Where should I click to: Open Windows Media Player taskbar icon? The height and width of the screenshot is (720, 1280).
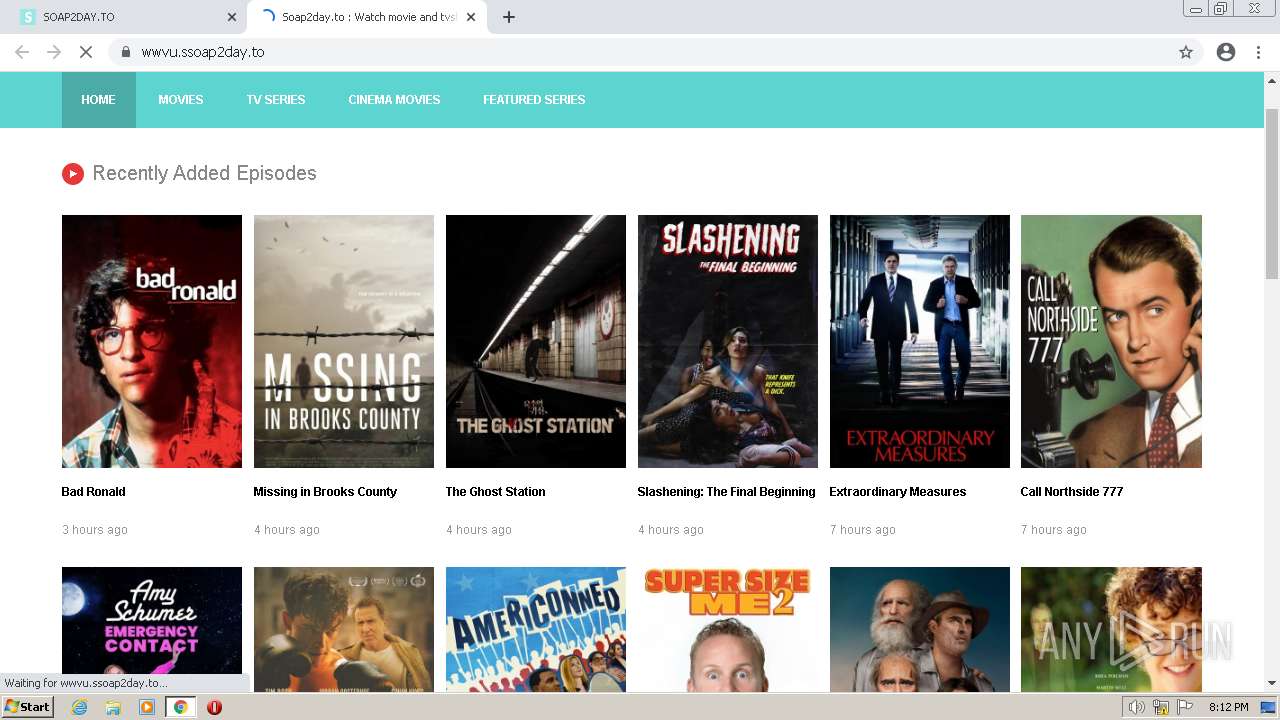[147, 707]
